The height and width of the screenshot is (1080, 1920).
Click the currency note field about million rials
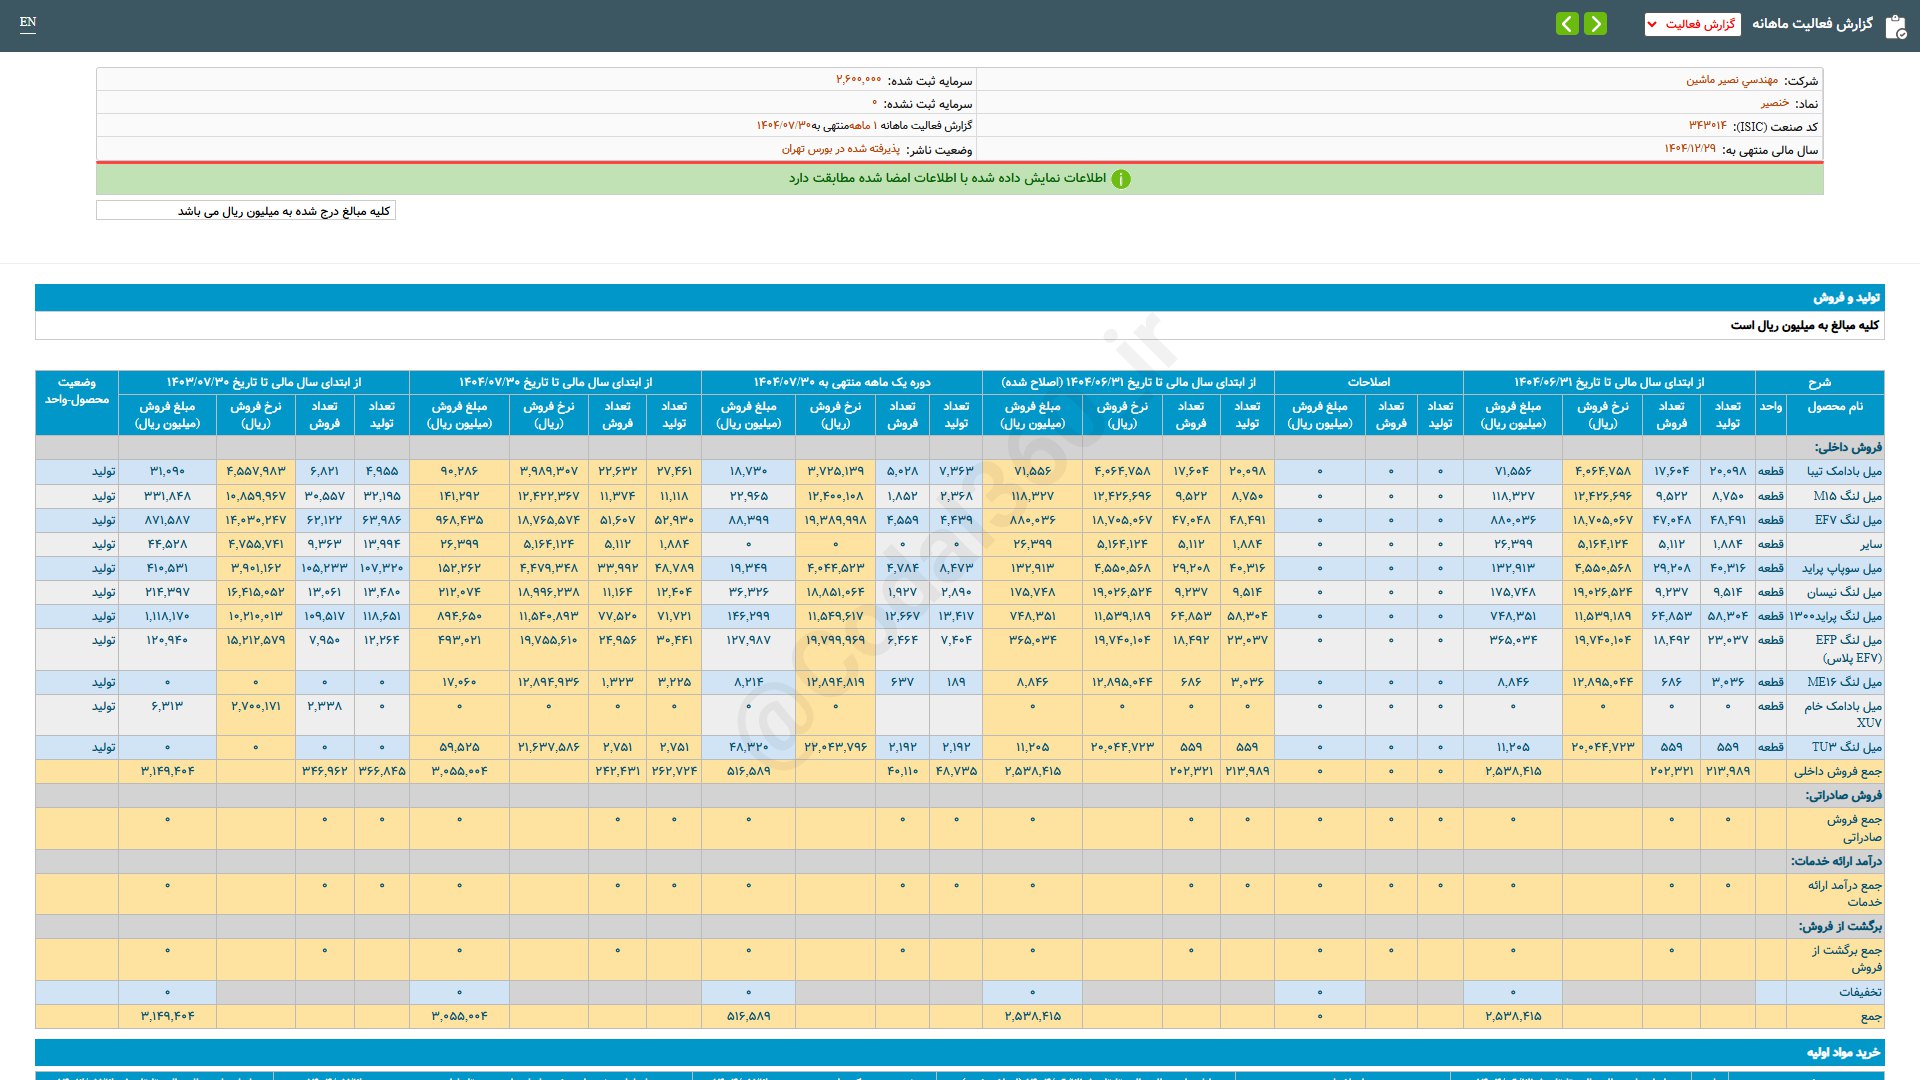click(246, 211)
